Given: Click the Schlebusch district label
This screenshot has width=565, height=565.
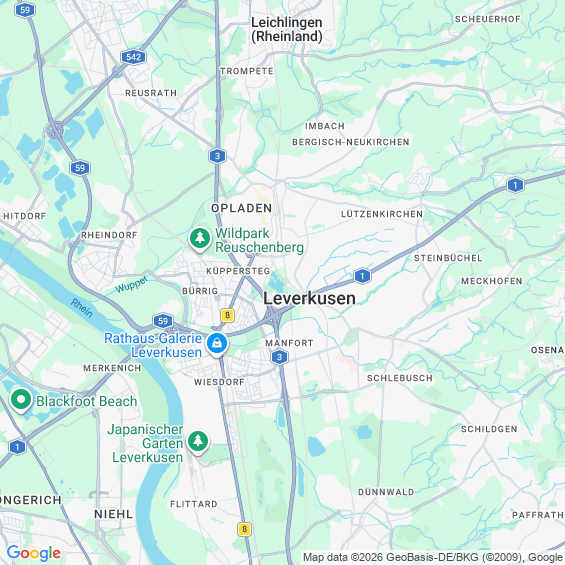Looking at the screenshot, I should (x=400, y=378).
